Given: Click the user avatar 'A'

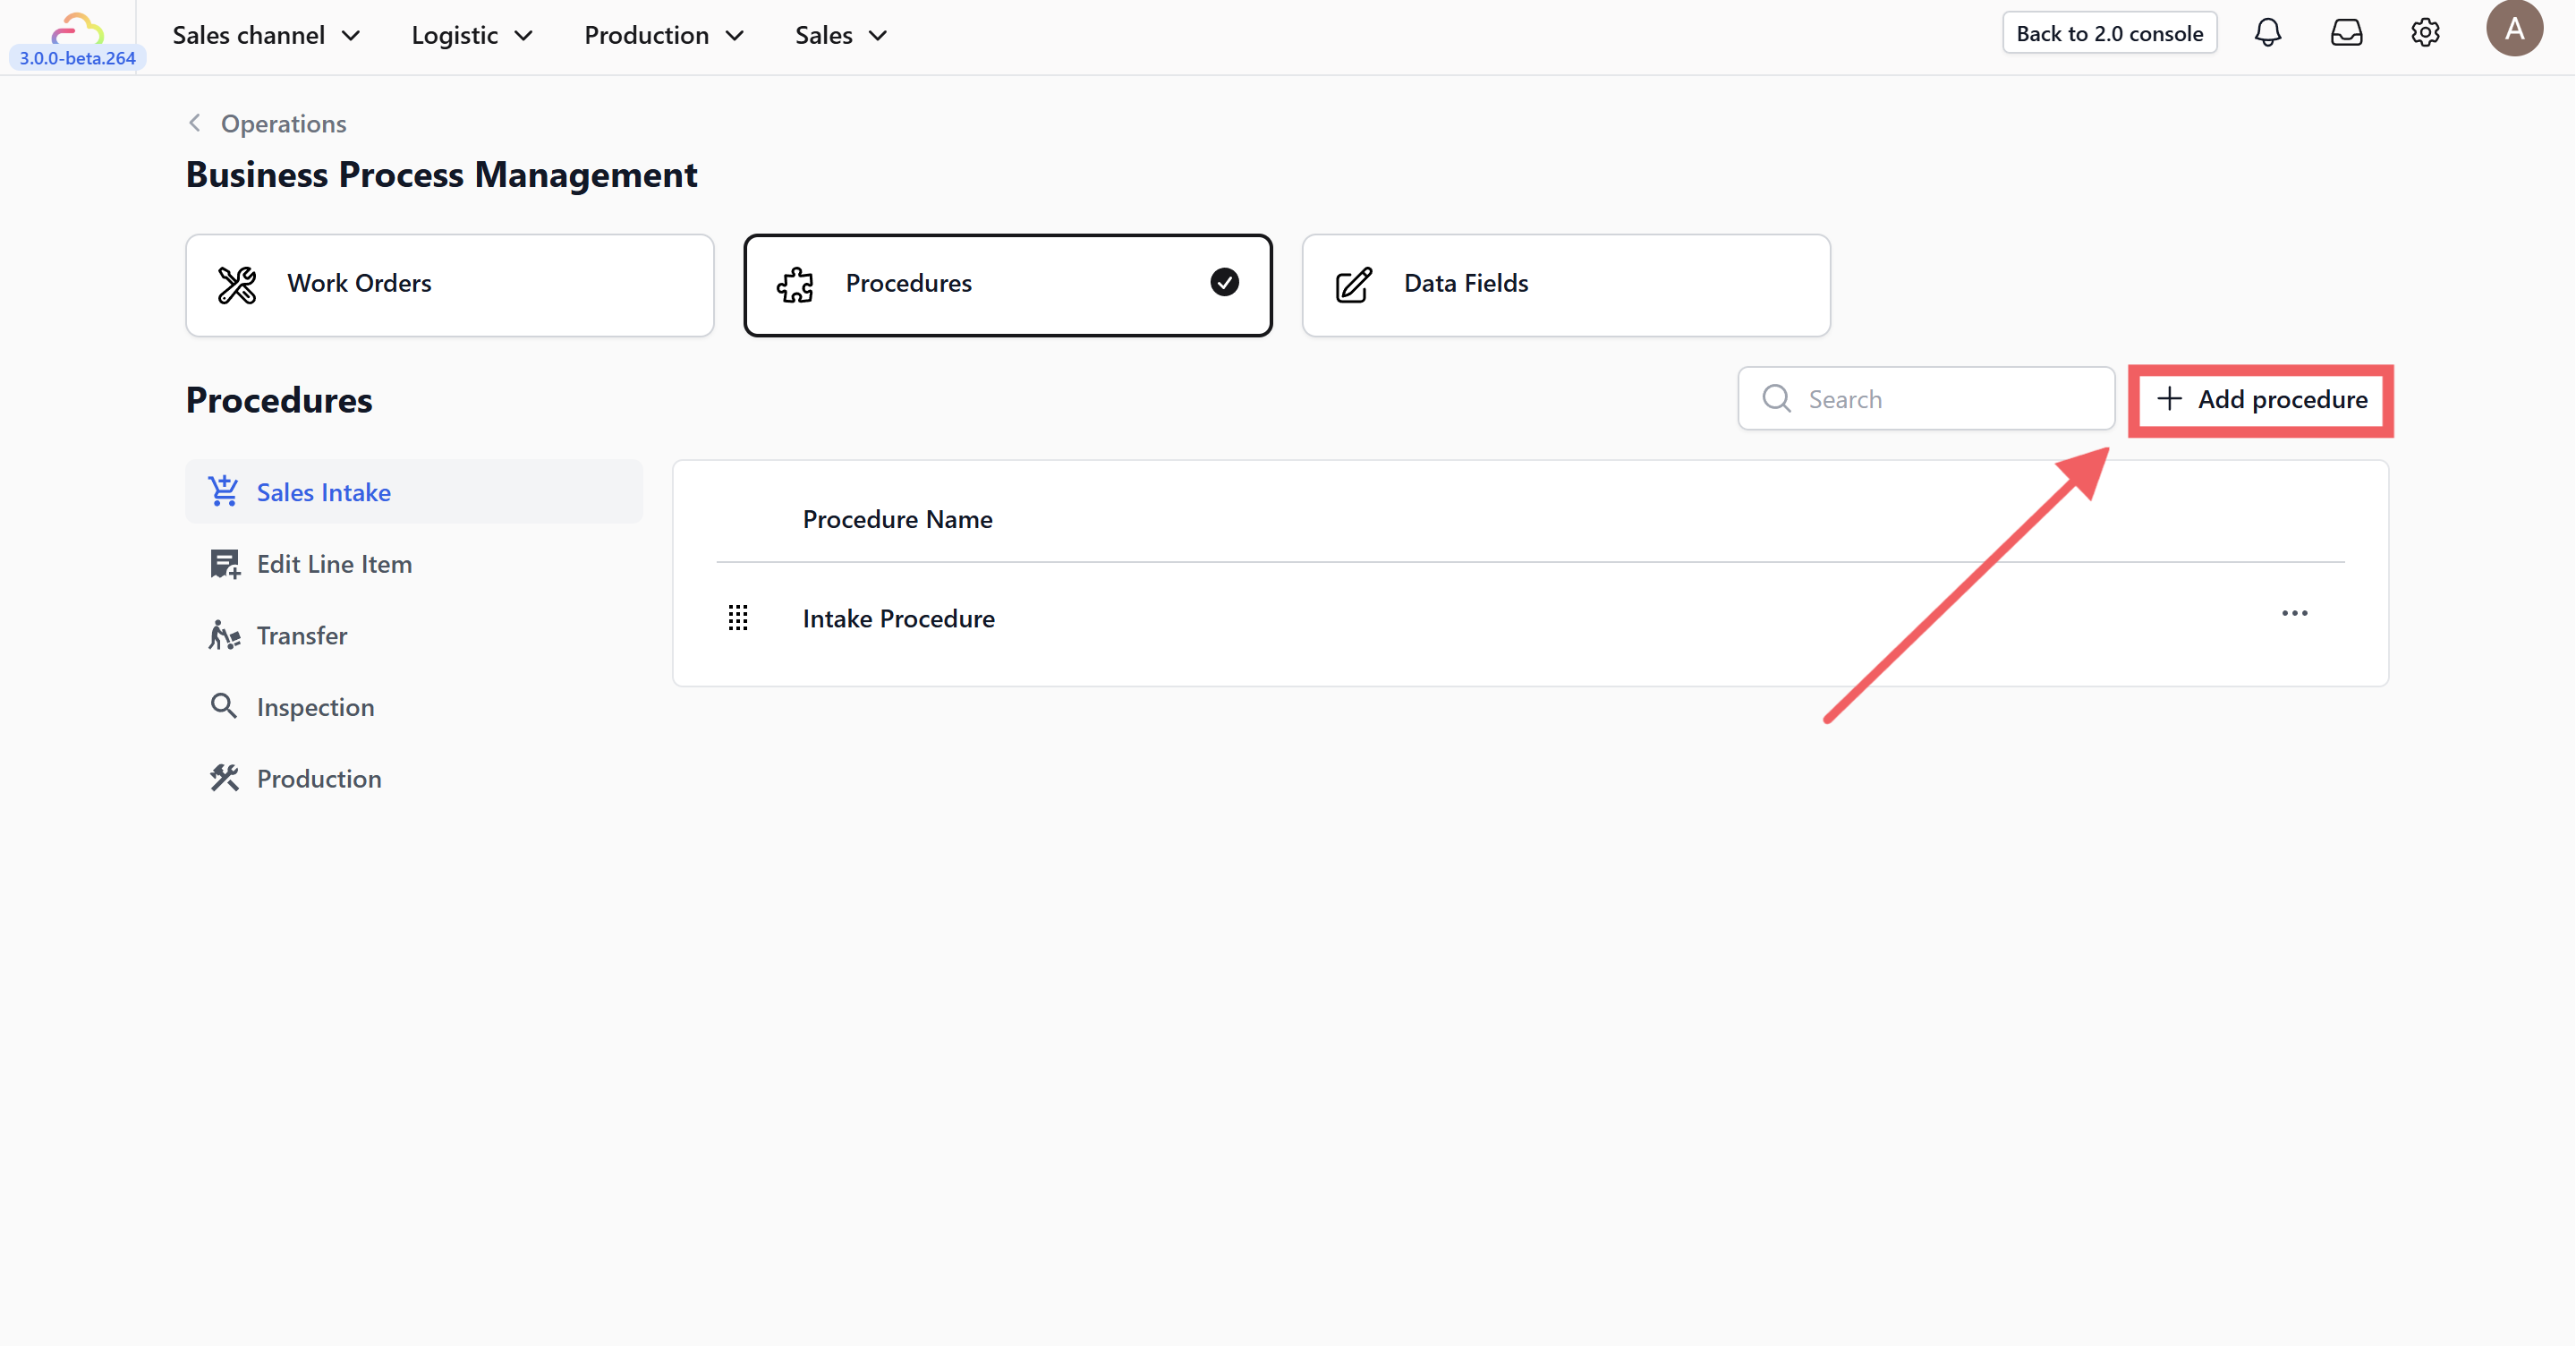Looking at the screenshot, I should tap(2513, 29).
